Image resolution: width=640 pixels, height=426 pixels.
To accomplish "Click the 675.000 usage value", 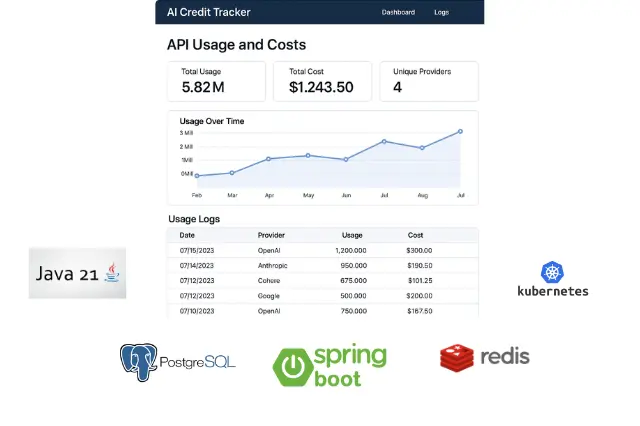I will [x=353, y=281].
